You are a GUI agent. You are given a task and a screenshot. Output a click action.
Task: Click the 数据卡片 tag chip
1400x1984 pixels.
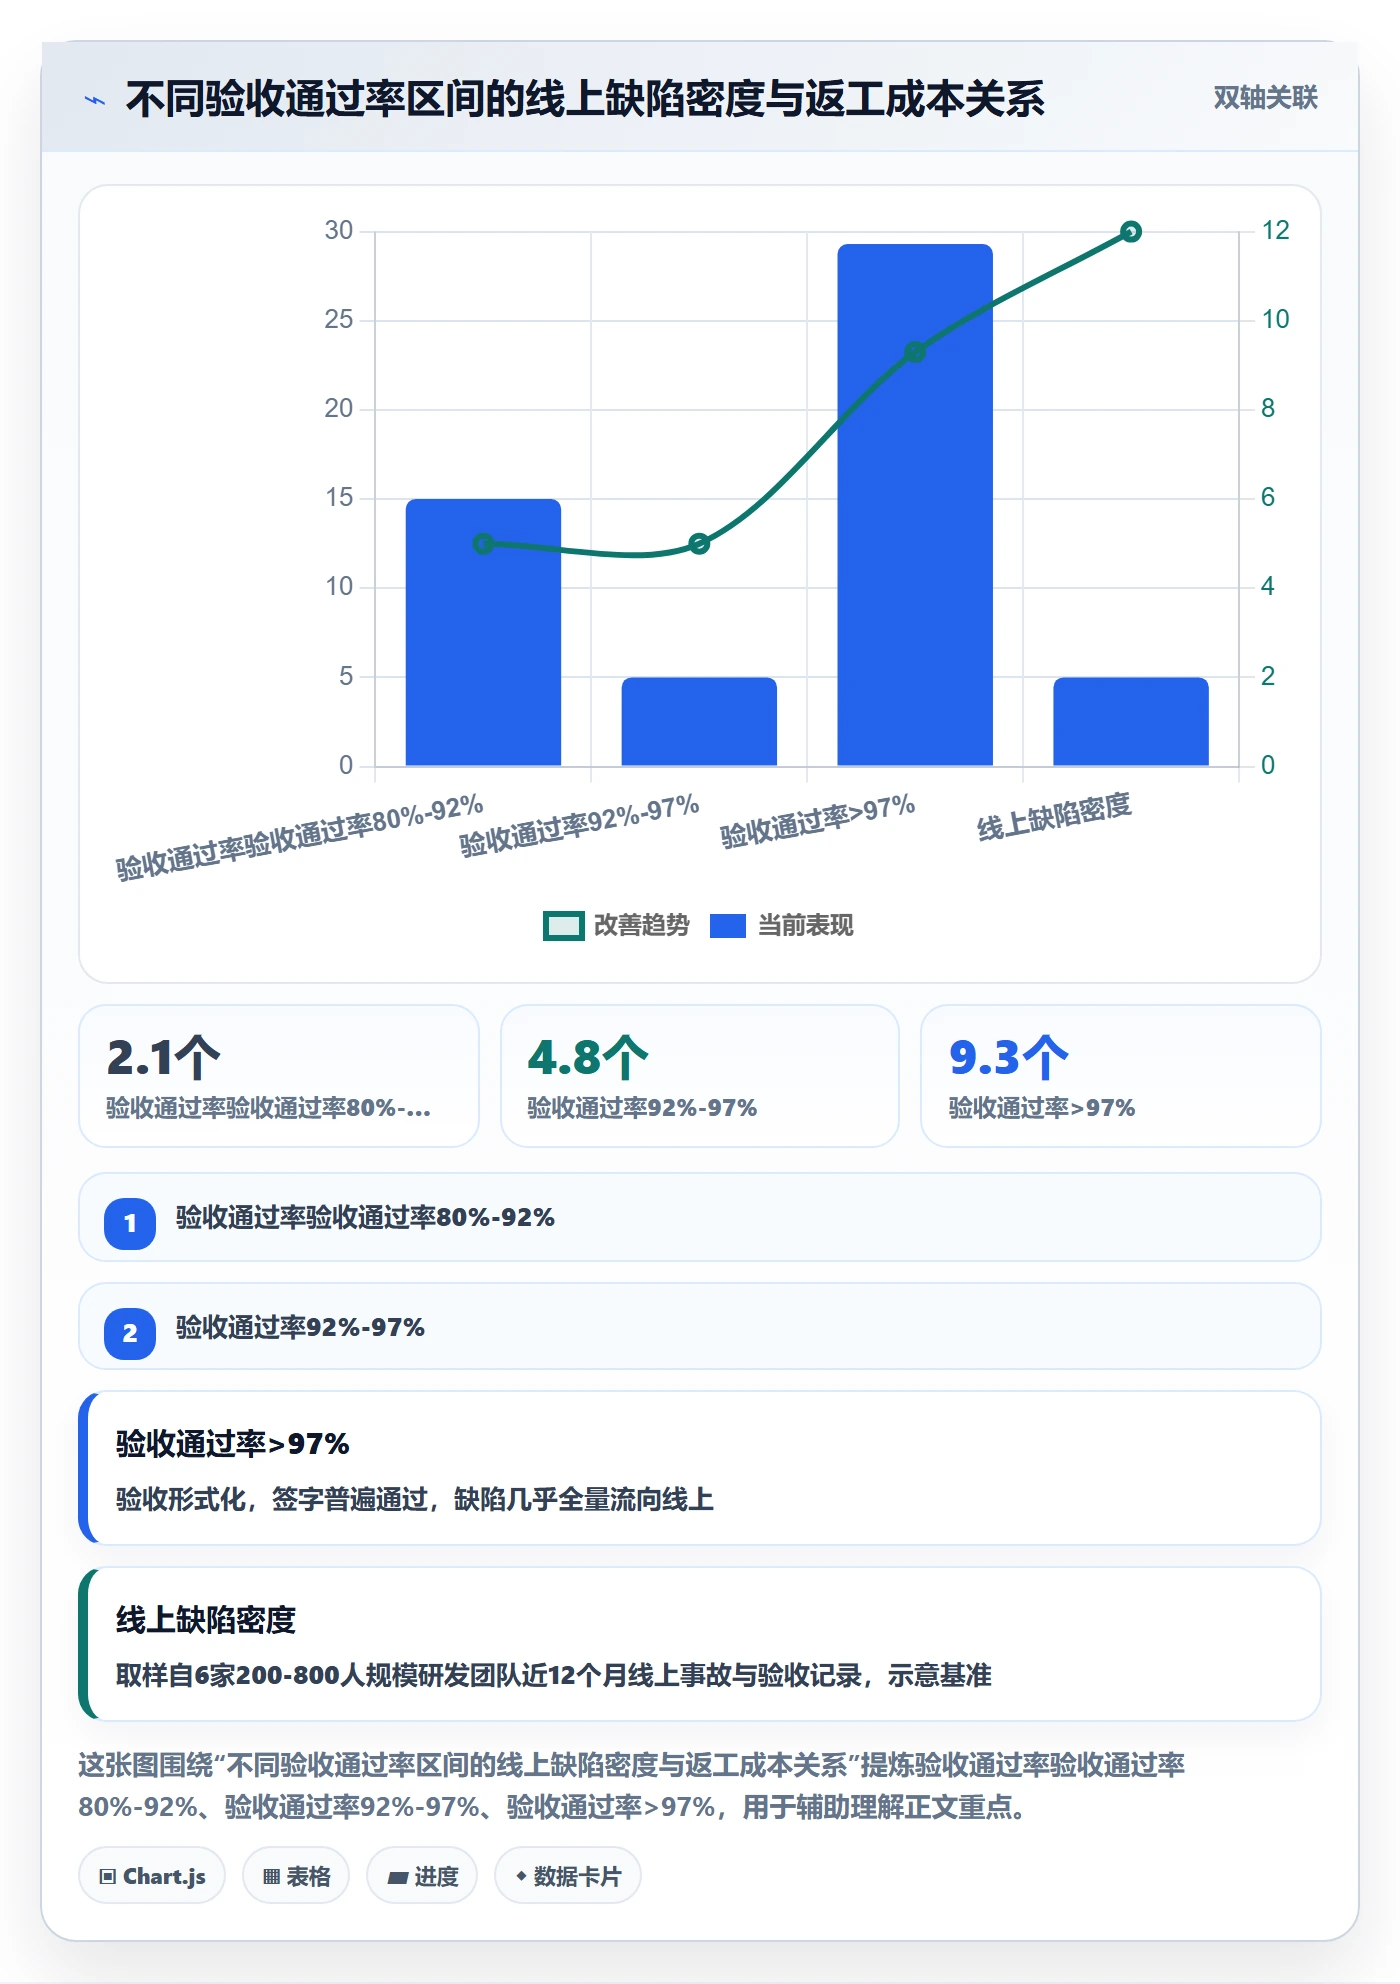[x=568, y=1876]
